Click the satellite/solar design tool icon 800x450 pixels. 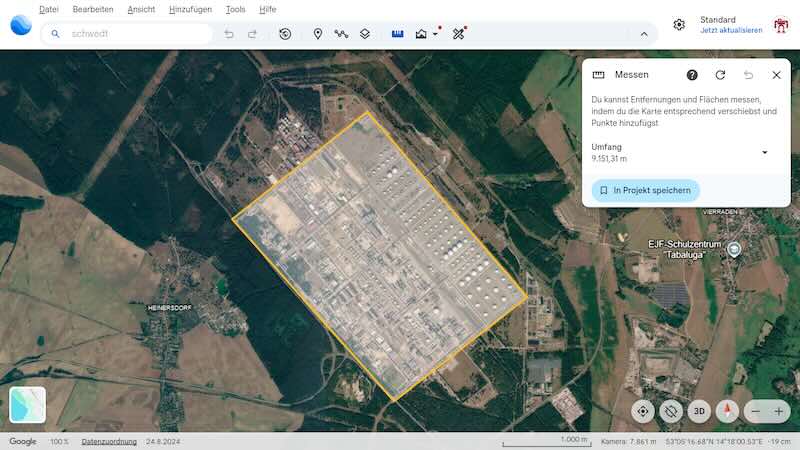(459, 34)
